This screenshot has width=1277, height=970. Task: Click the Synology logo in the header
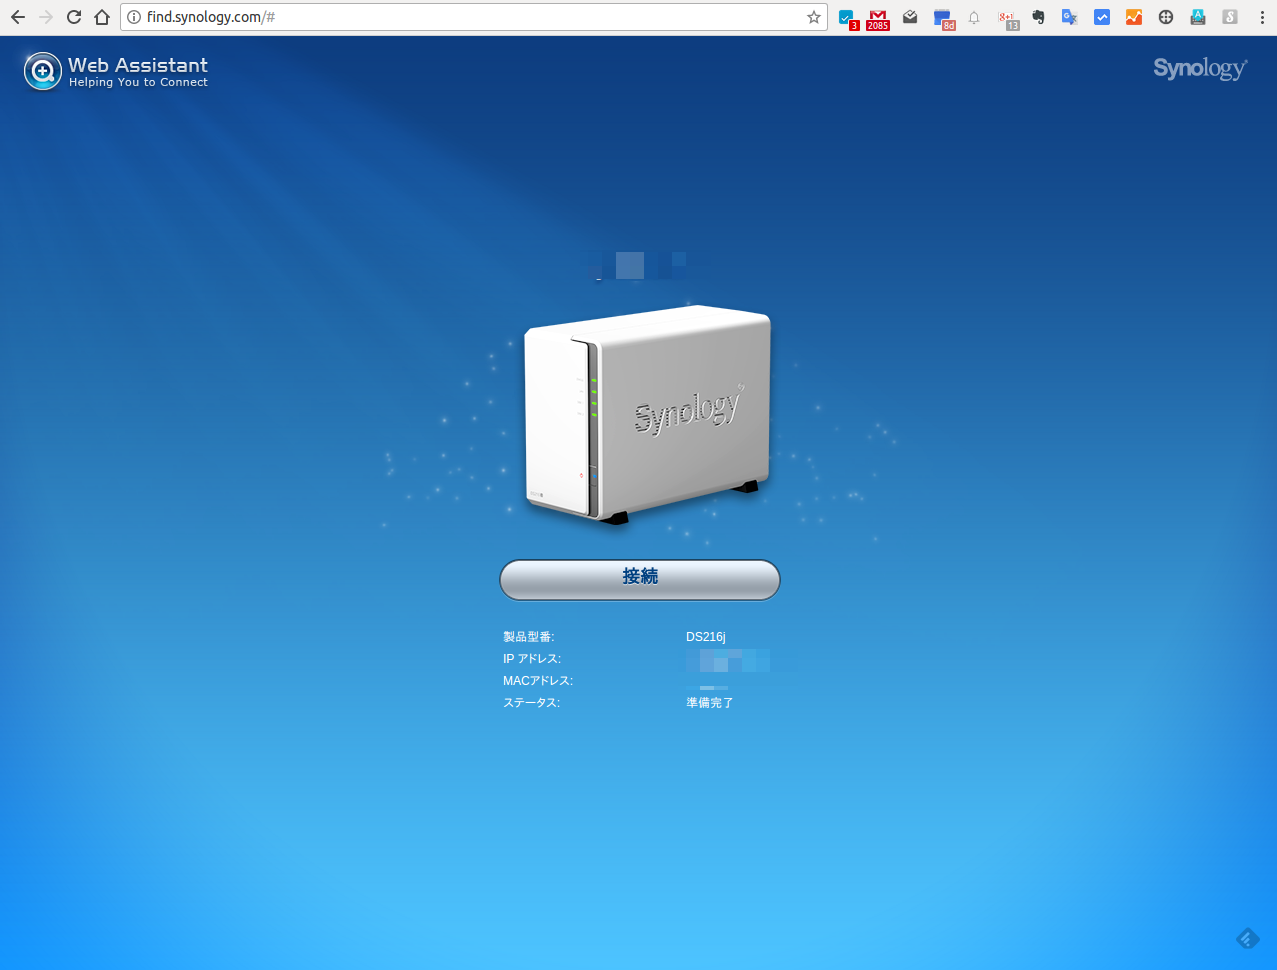[1200, 68]
